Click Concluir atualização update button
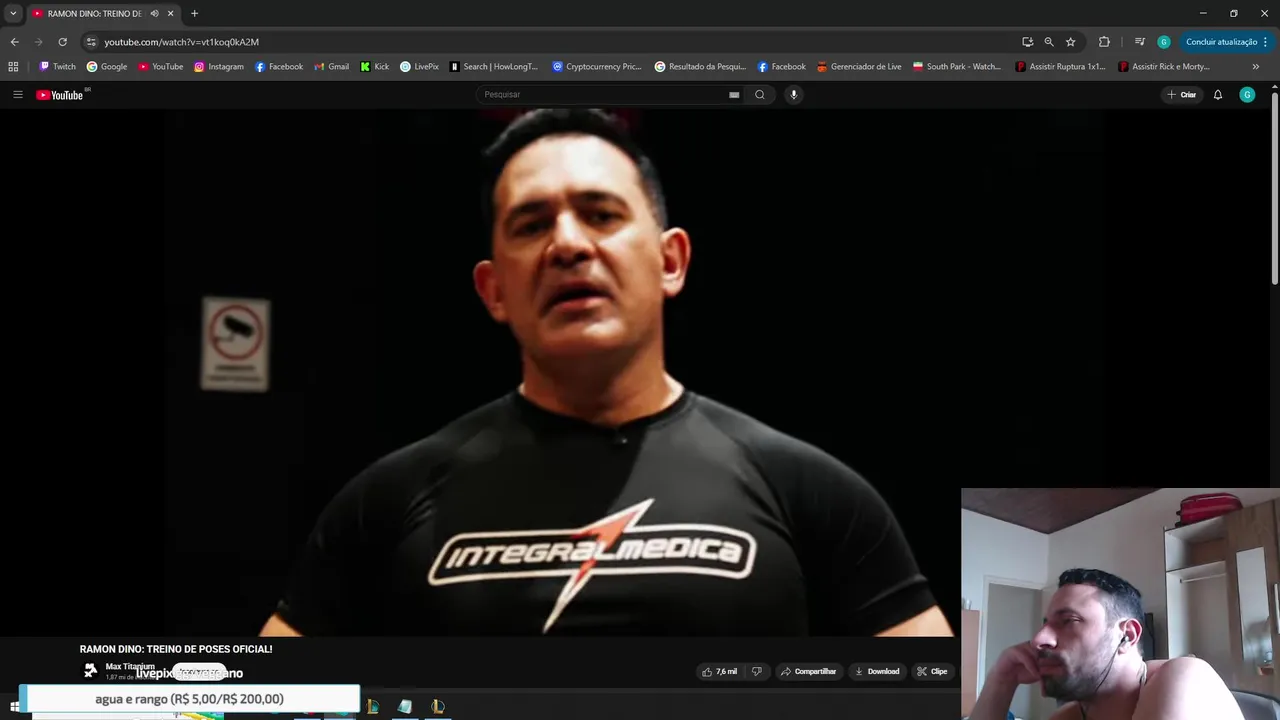Viewport: 1280px width, 720px height. (x=1227, y=42)
